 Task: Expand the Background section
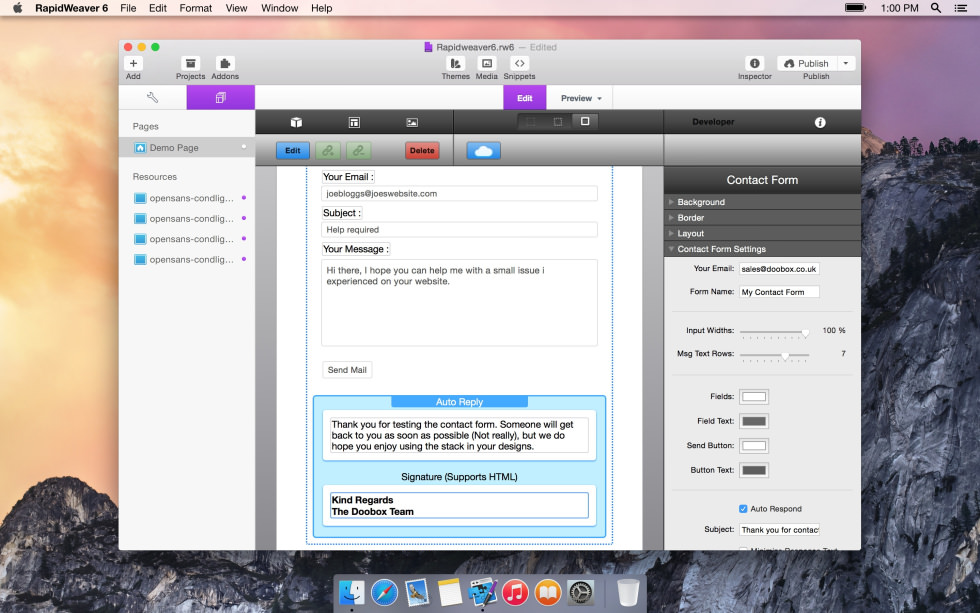(762, 202)
